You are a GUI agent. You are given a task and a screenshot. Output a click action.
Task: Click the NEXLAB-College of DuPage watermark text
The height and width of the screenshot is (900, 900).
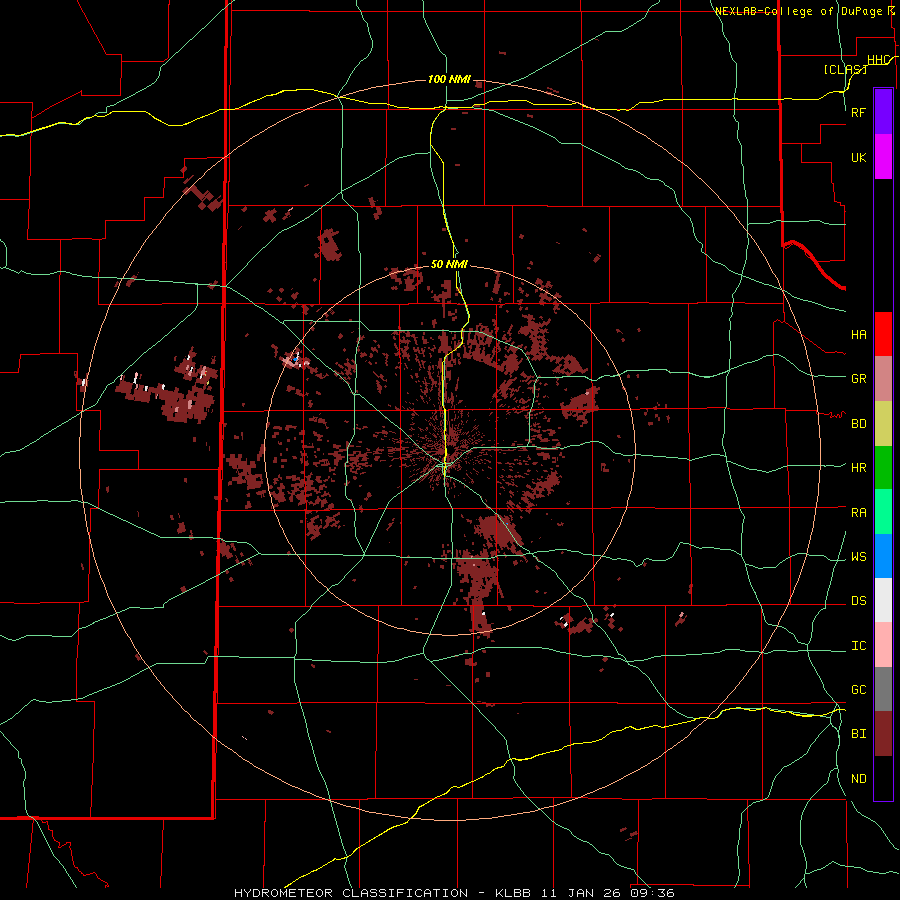[x=799, y=11]
